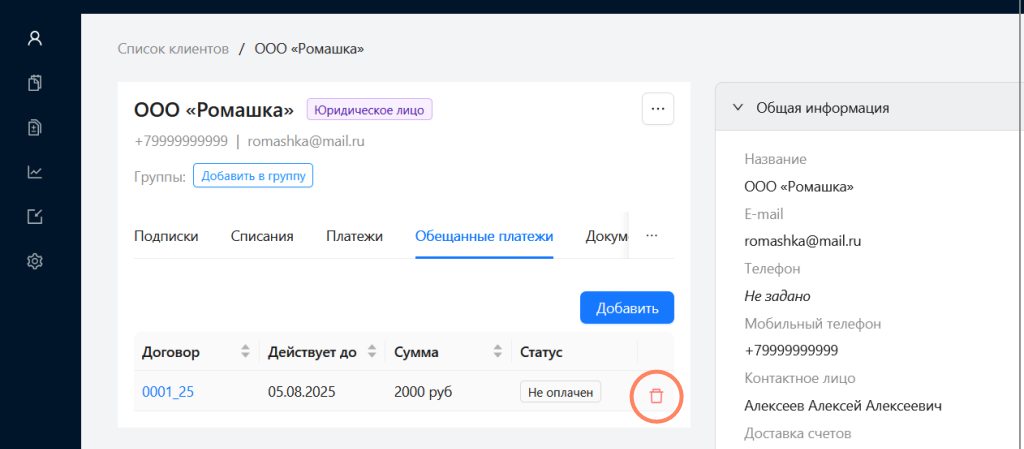Click the Не задано phone value
Screen dimensions: 1024x449
(777, 296)
